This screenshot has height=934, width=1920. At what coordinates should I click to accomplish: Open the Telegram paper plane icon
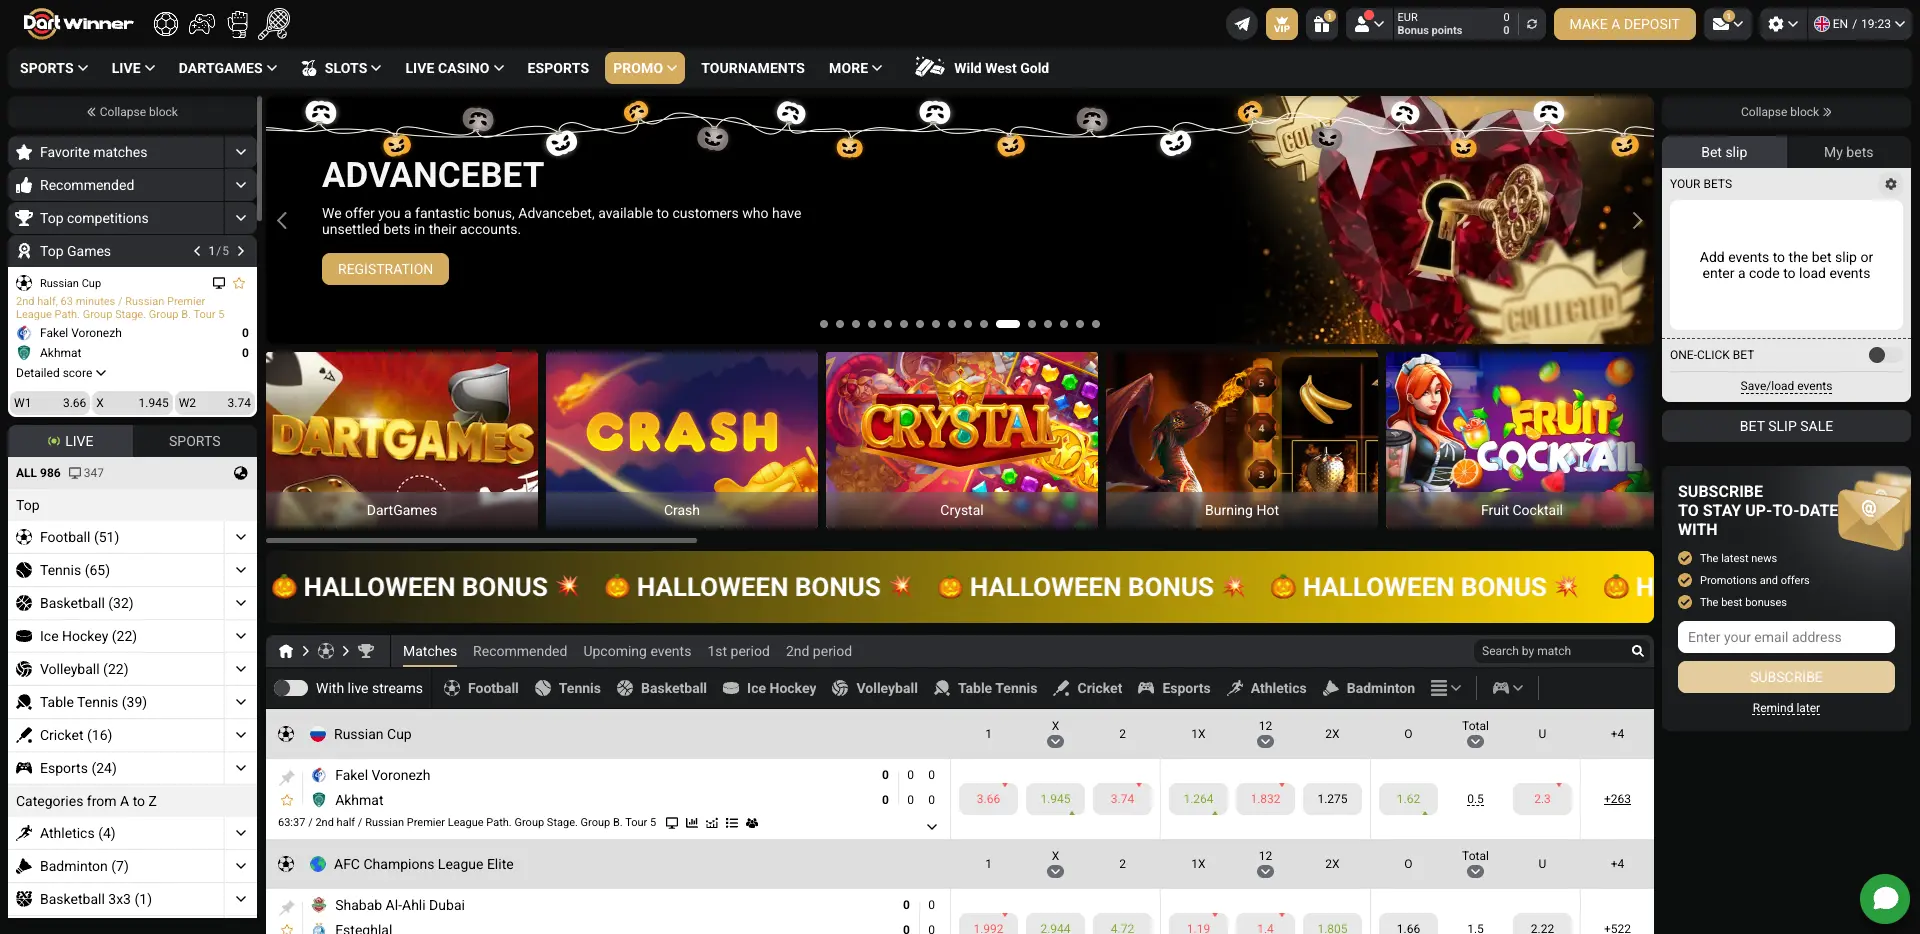pyautogui.click(x=1242, y=24)
